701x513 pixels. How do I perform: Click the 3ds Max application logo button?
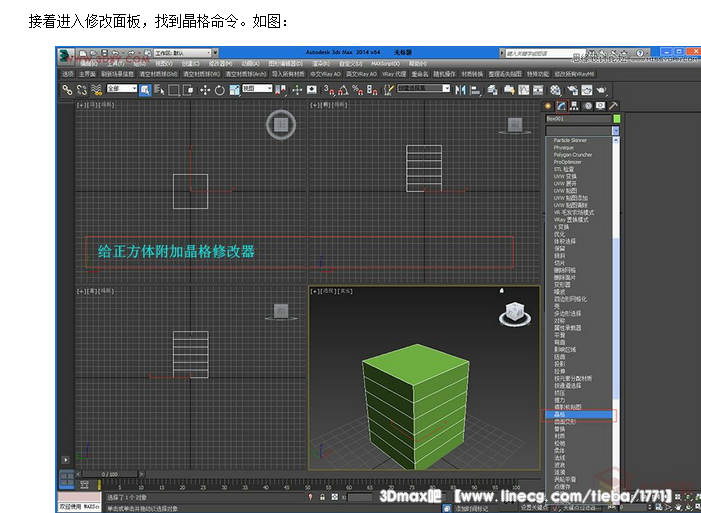66,56
